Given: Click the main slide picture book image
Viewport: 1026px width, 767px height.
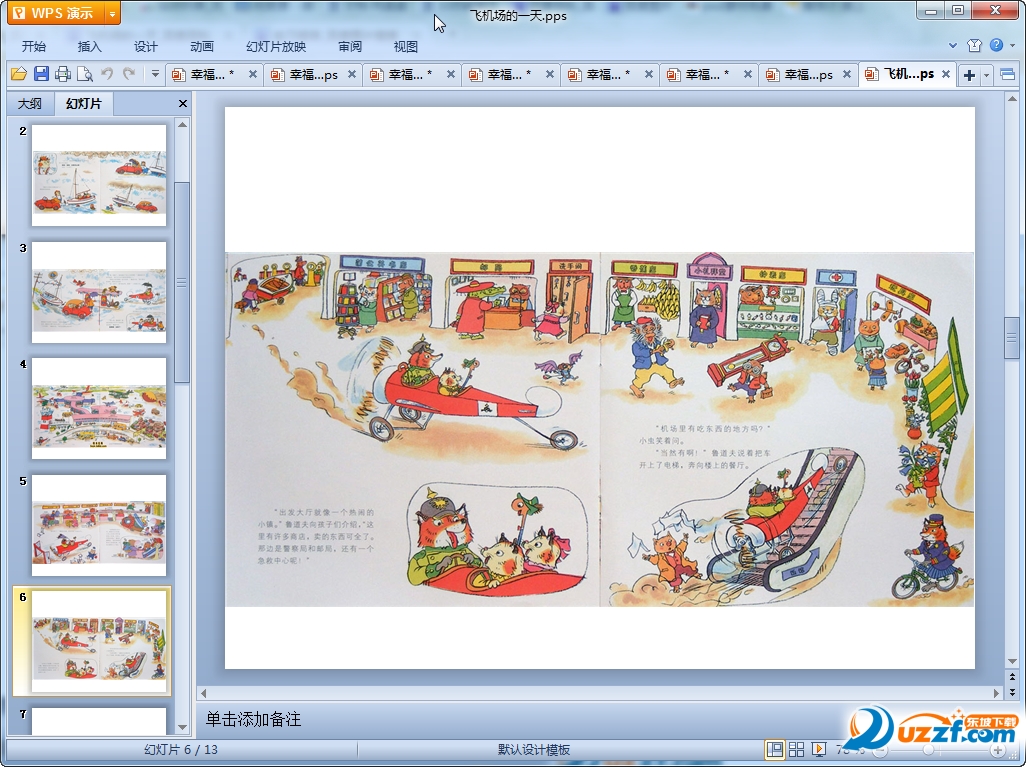Looking at the screenshot, I should coord(600,429).
